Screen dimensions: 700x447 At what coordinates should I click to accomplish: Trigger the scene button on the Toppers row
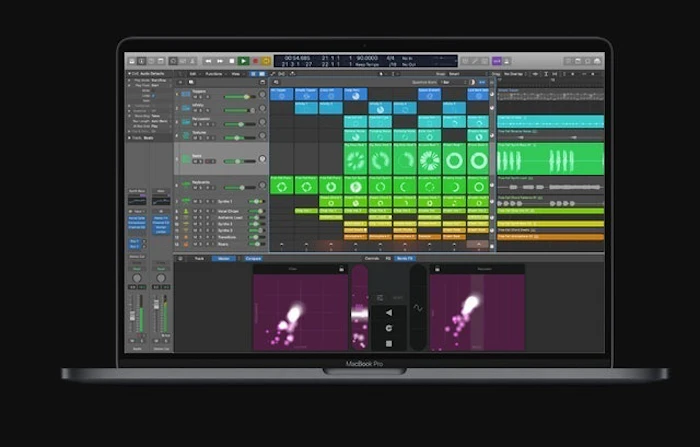[x=492, y=94]
